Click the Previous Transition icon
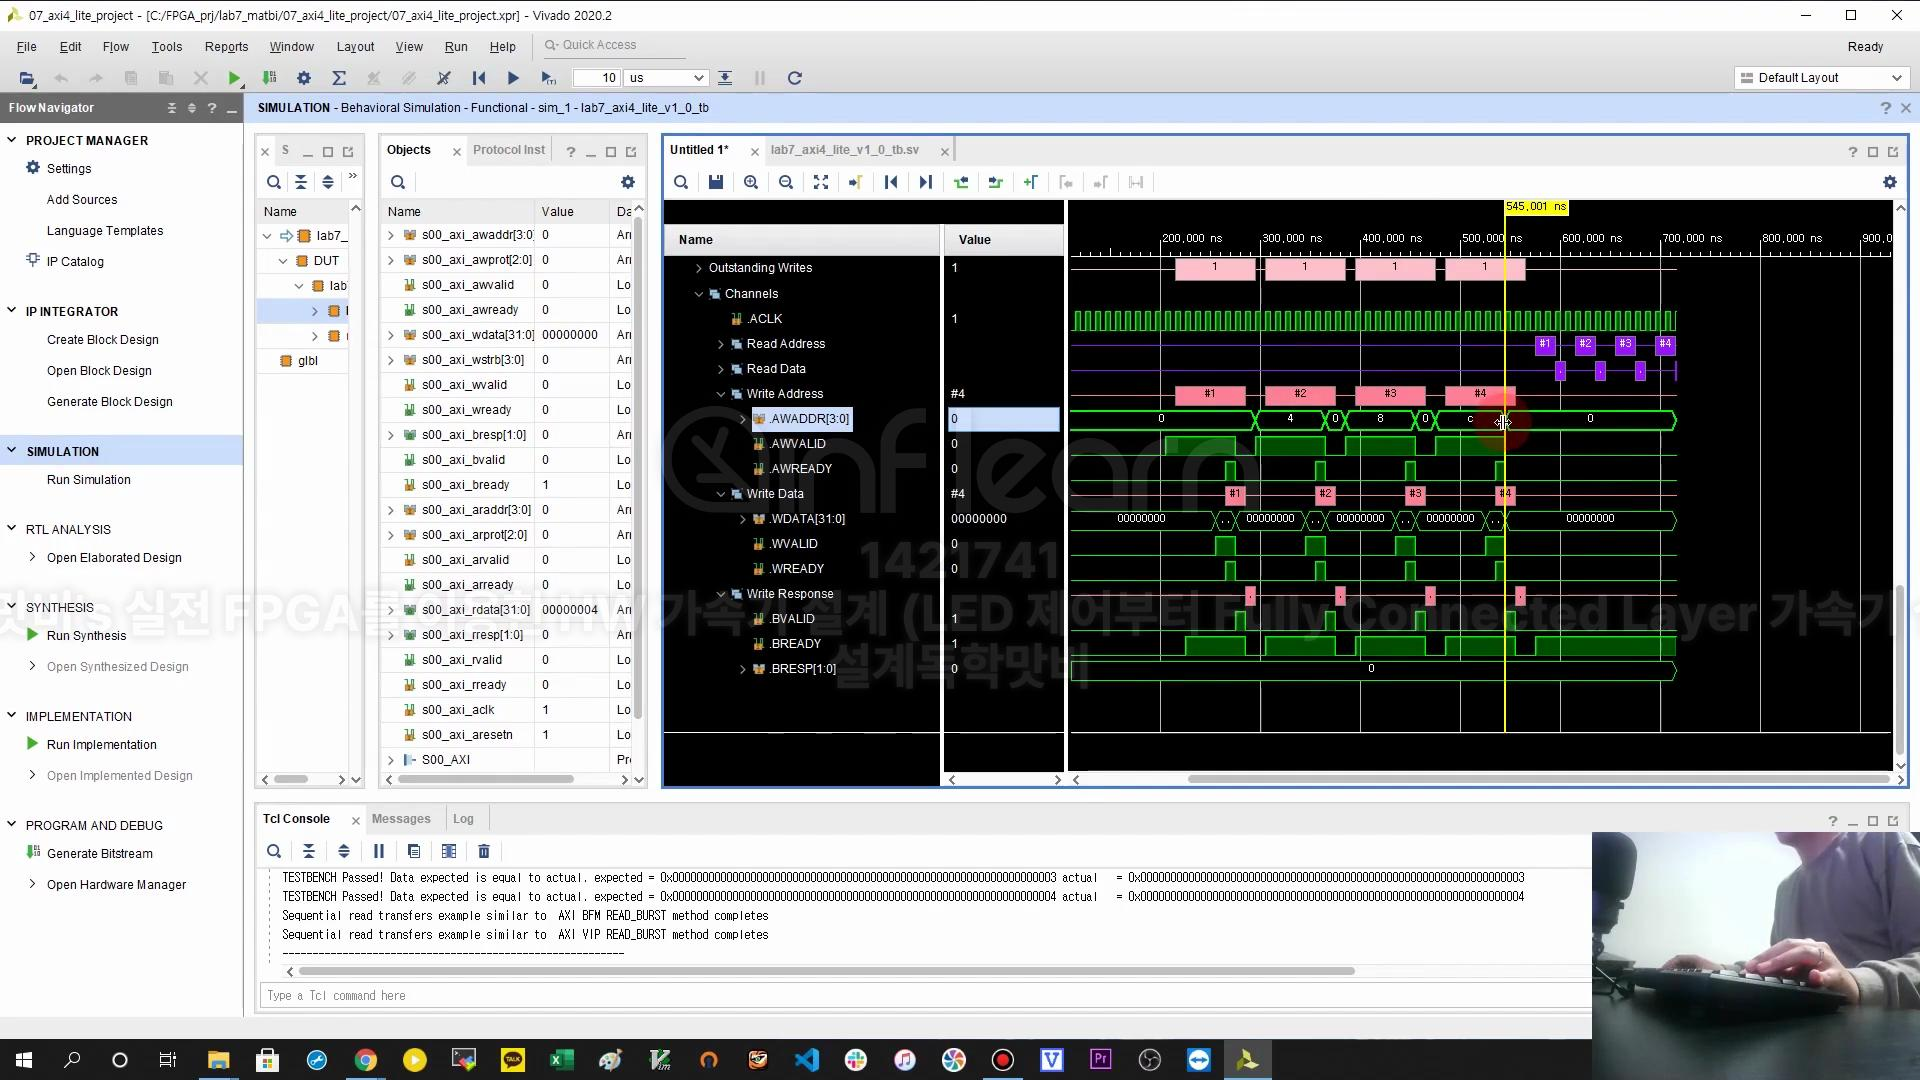This screenshot has width=1920, height=1080. click(961, 182)
